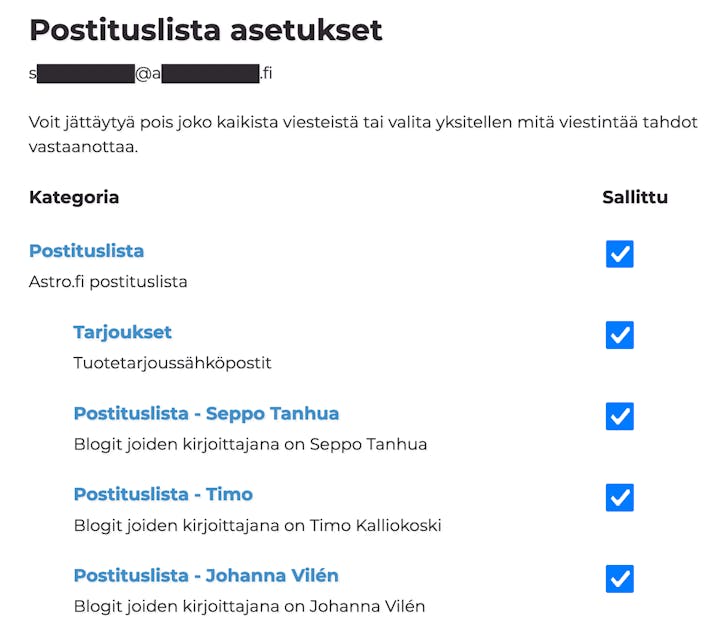Disable the Seppo Tanhua mailing list checkbox
728x617 pixels.
620,416
